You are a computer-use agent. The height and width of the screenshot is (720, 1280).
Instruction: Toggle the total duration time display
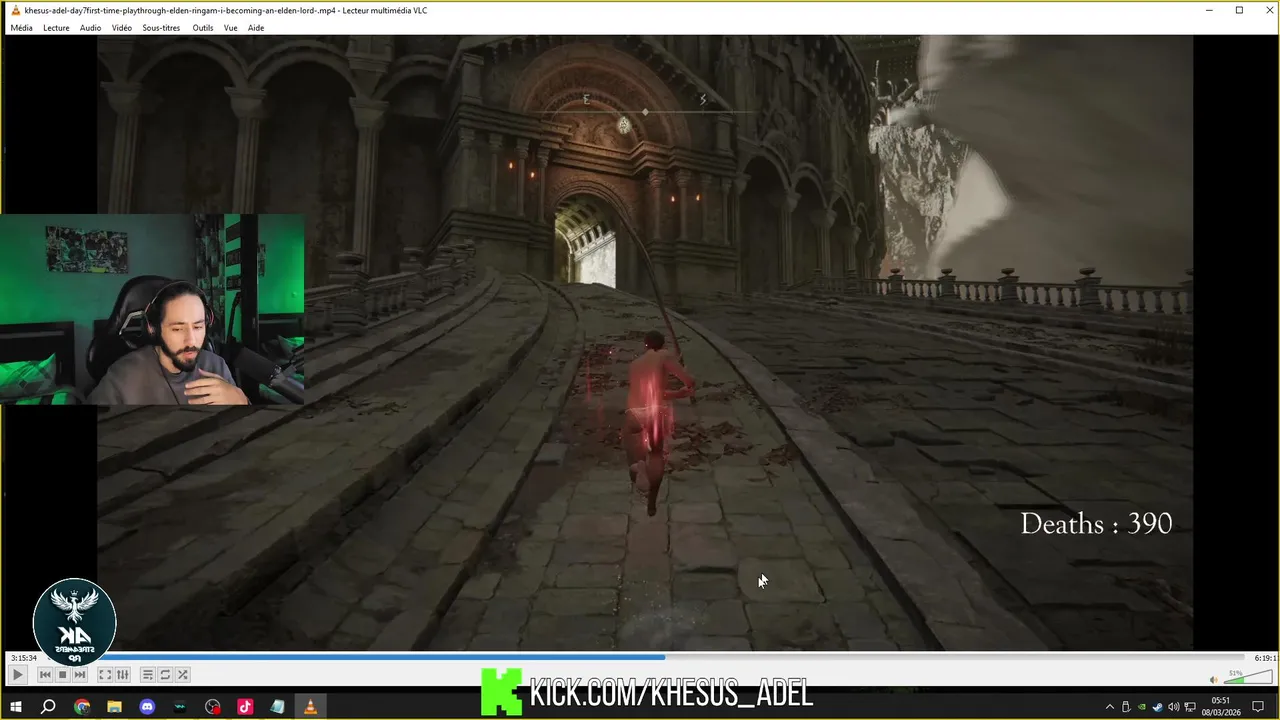tap(1265, 658)
